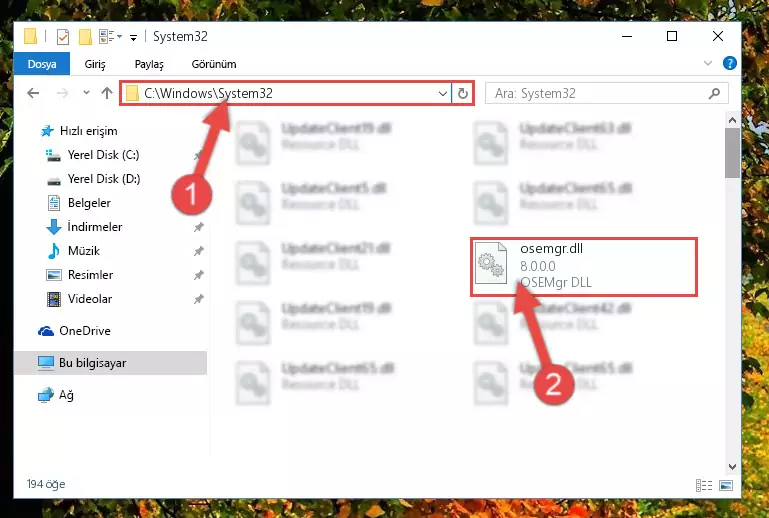
Task: Switch to the Görünüm ribbon tab
Action: point(214,64)
